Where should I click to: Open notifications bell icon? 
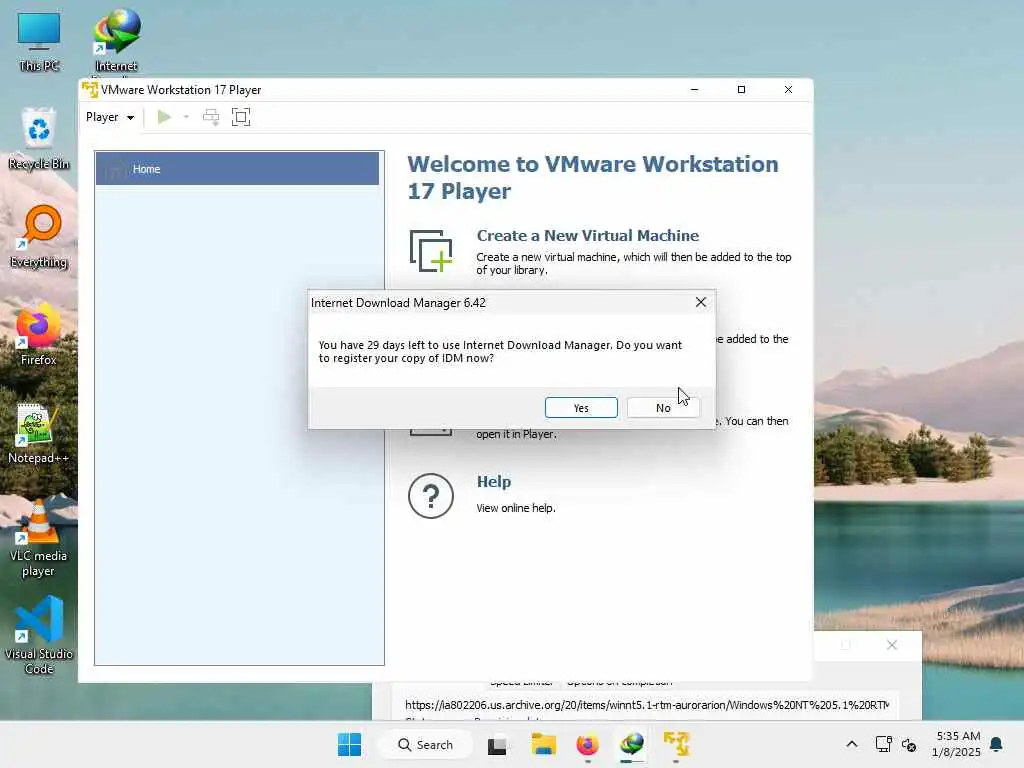point(996,744)
